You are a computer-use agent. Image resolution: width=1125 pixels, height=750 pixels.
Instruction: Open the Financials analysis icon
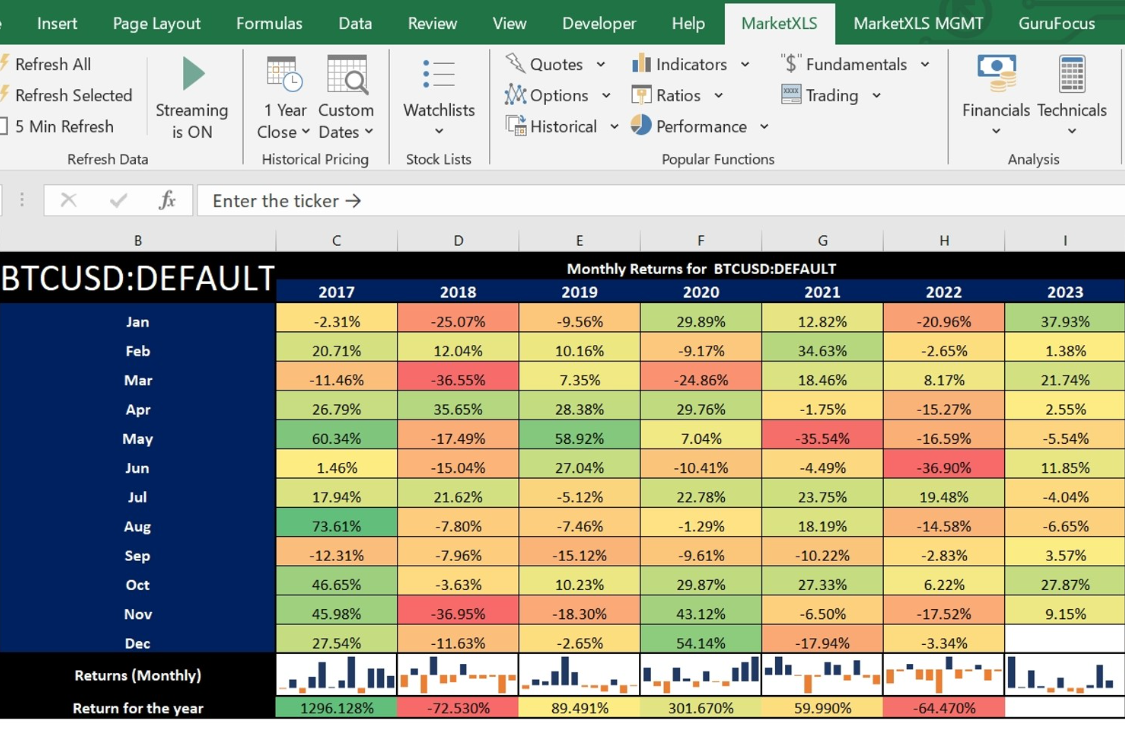pyautogui.click(x=995, y=74)
